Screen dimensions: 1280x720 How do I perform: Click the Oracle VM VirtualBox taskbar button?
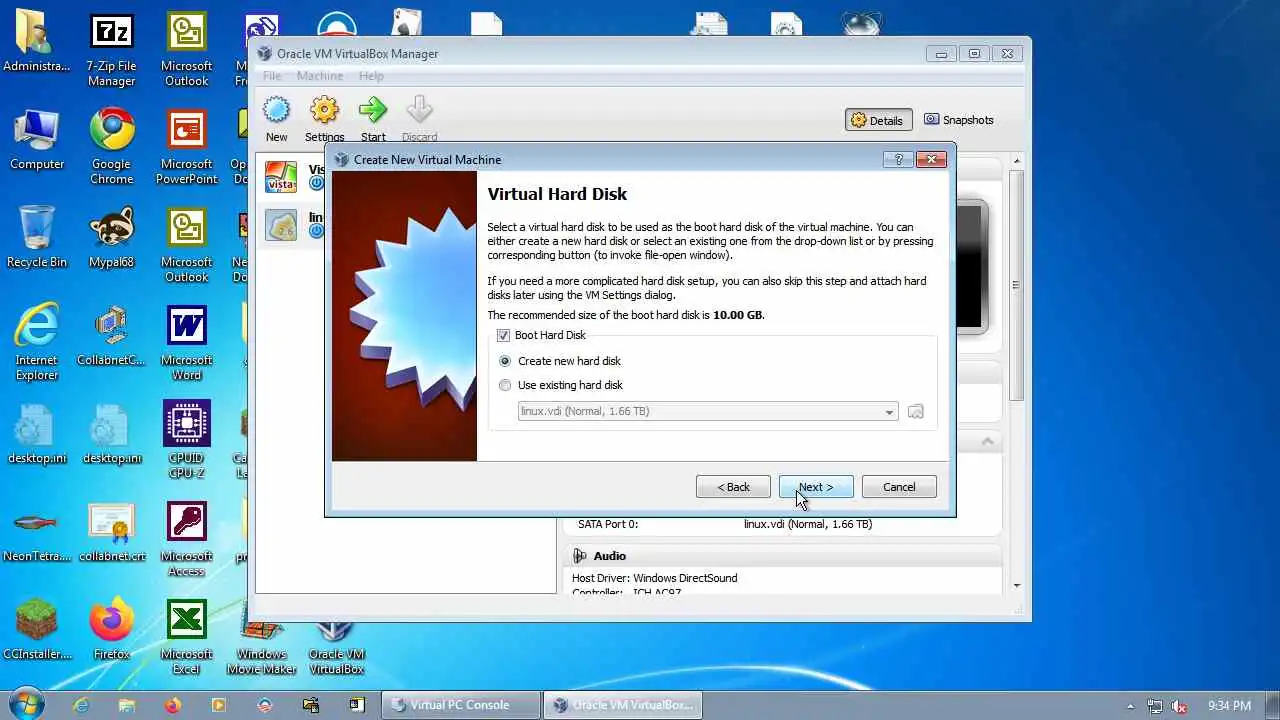[623, 705]
